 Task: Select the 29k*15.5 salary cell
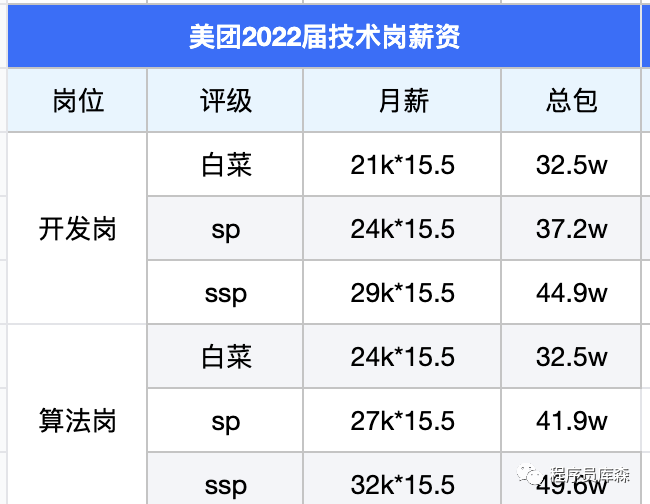coord(403,293)
